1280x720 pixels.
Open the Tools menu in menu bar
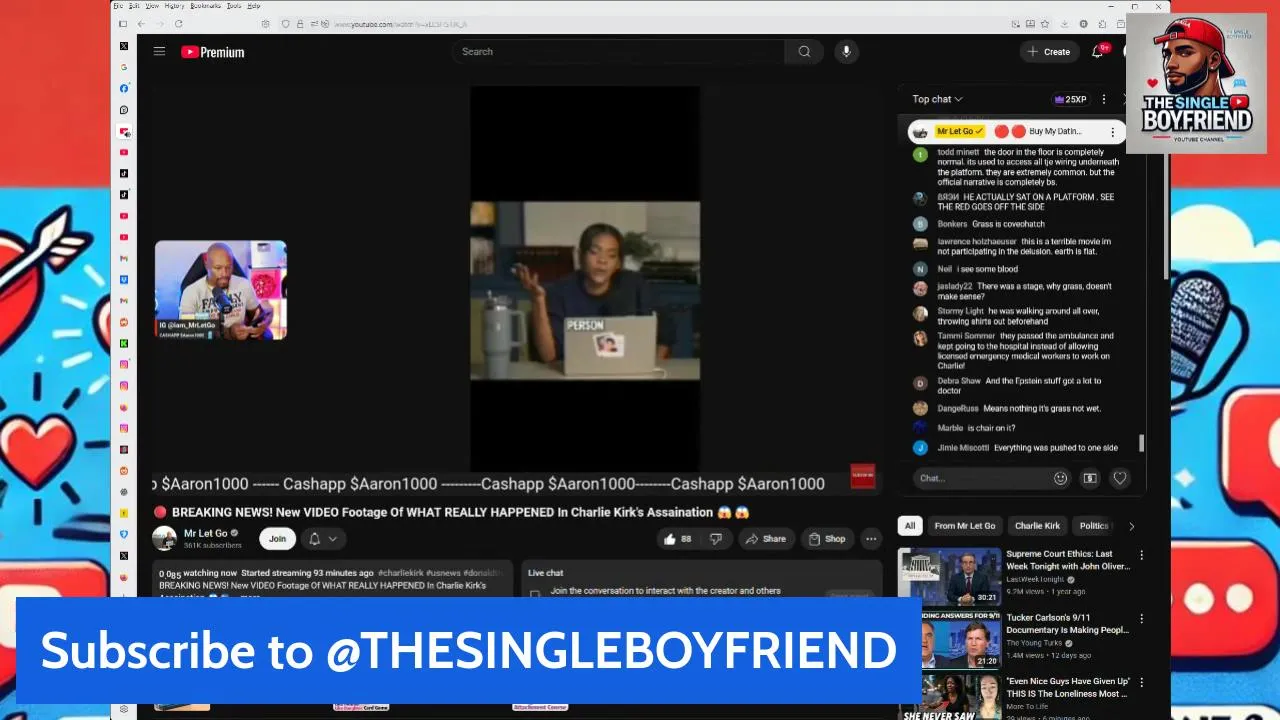click(234, 6)
